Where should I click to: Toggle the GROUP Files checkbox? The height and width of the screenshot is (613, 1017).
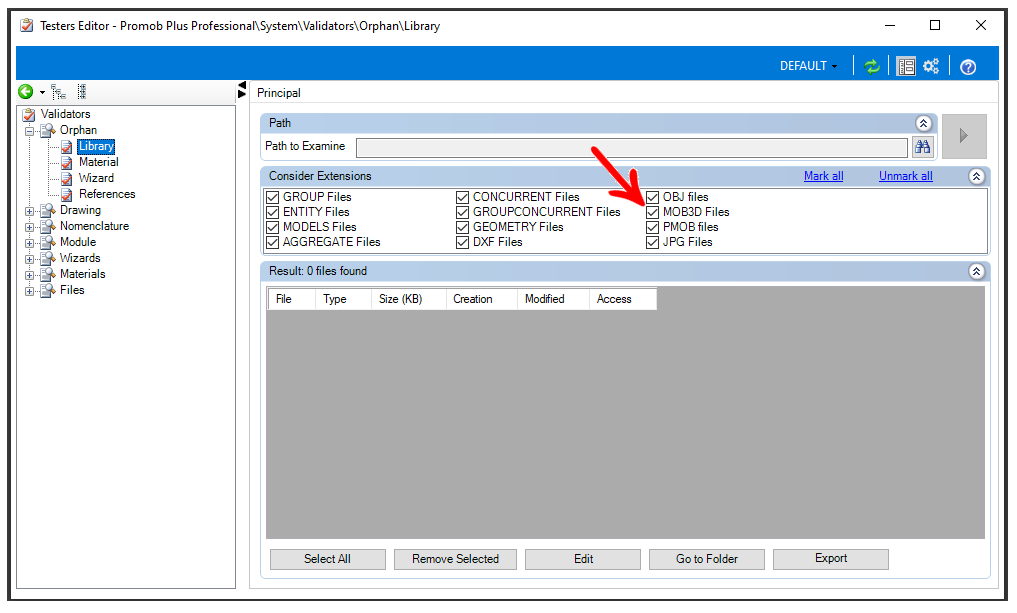(272, 197)
